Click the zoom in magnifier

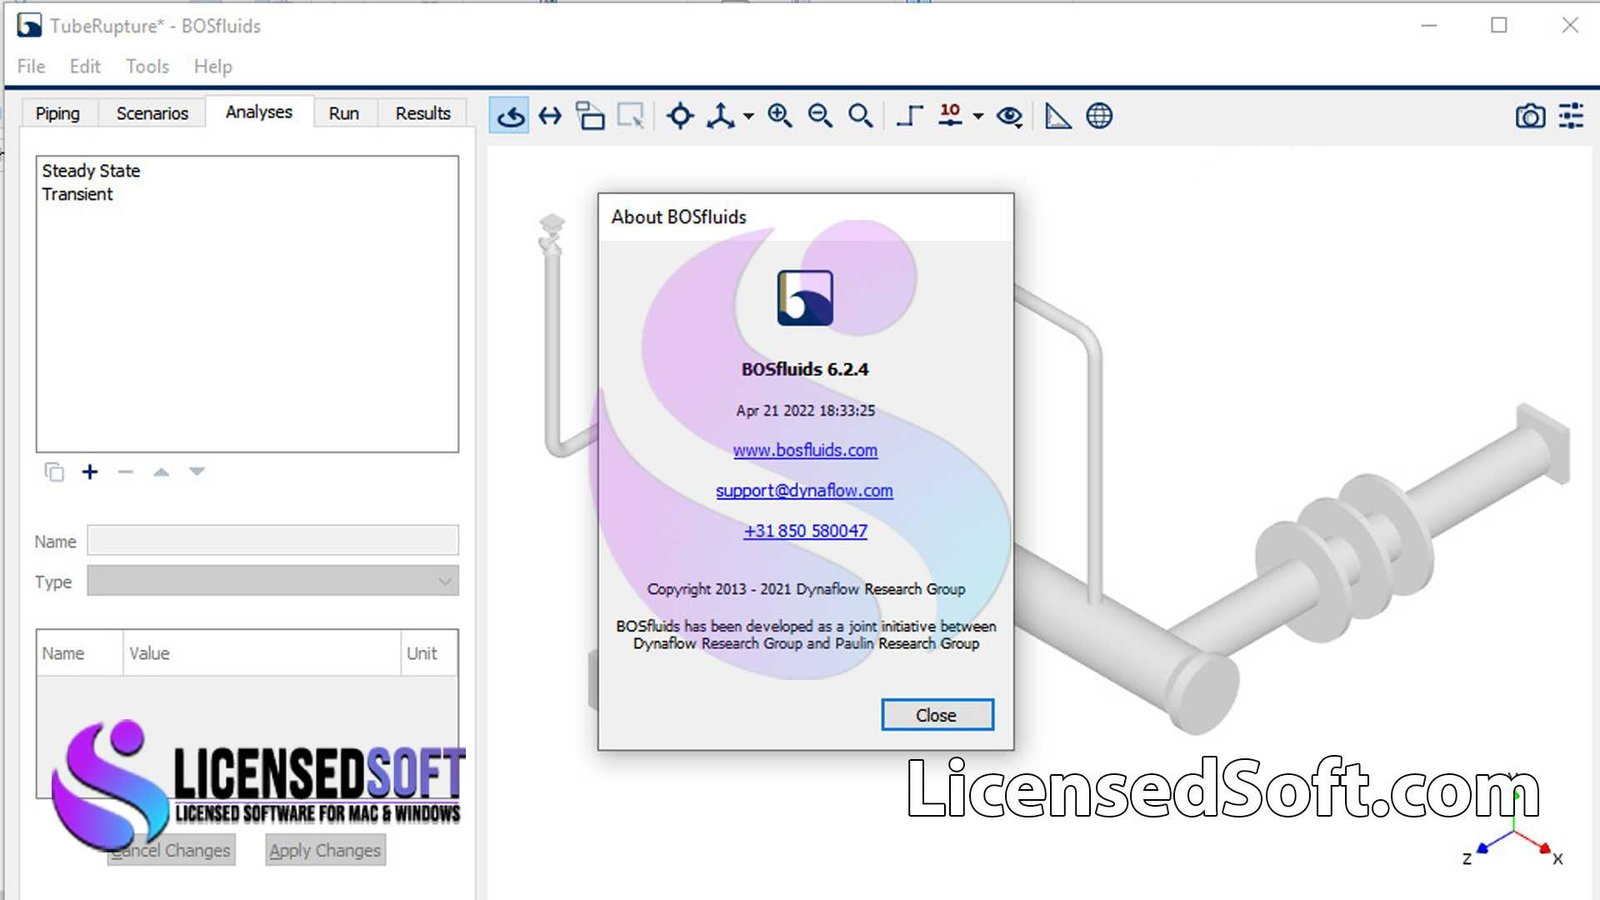point(780,116)
